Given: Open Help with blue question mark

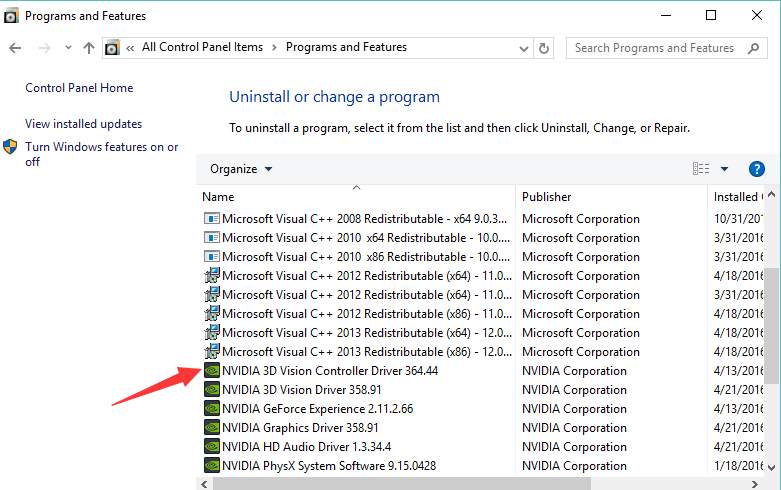Looking at the screenshot, I should coord(757,169).
